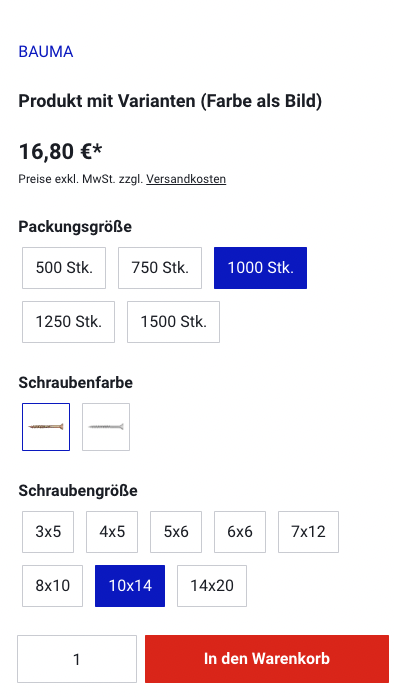Select the silver screw image option
This screenshot has height=697, width=394.
tap(106, 427)
